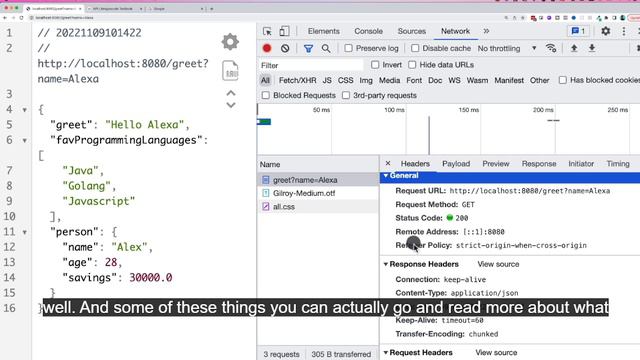Open the Initiator tab

pos(581,164)
